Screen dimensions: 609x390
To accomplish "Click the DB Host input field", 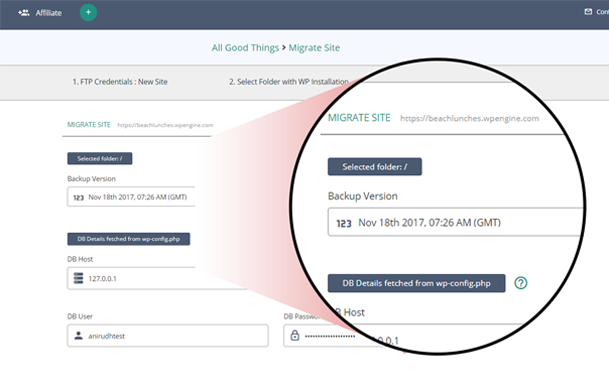I will [x=157, y=278].
